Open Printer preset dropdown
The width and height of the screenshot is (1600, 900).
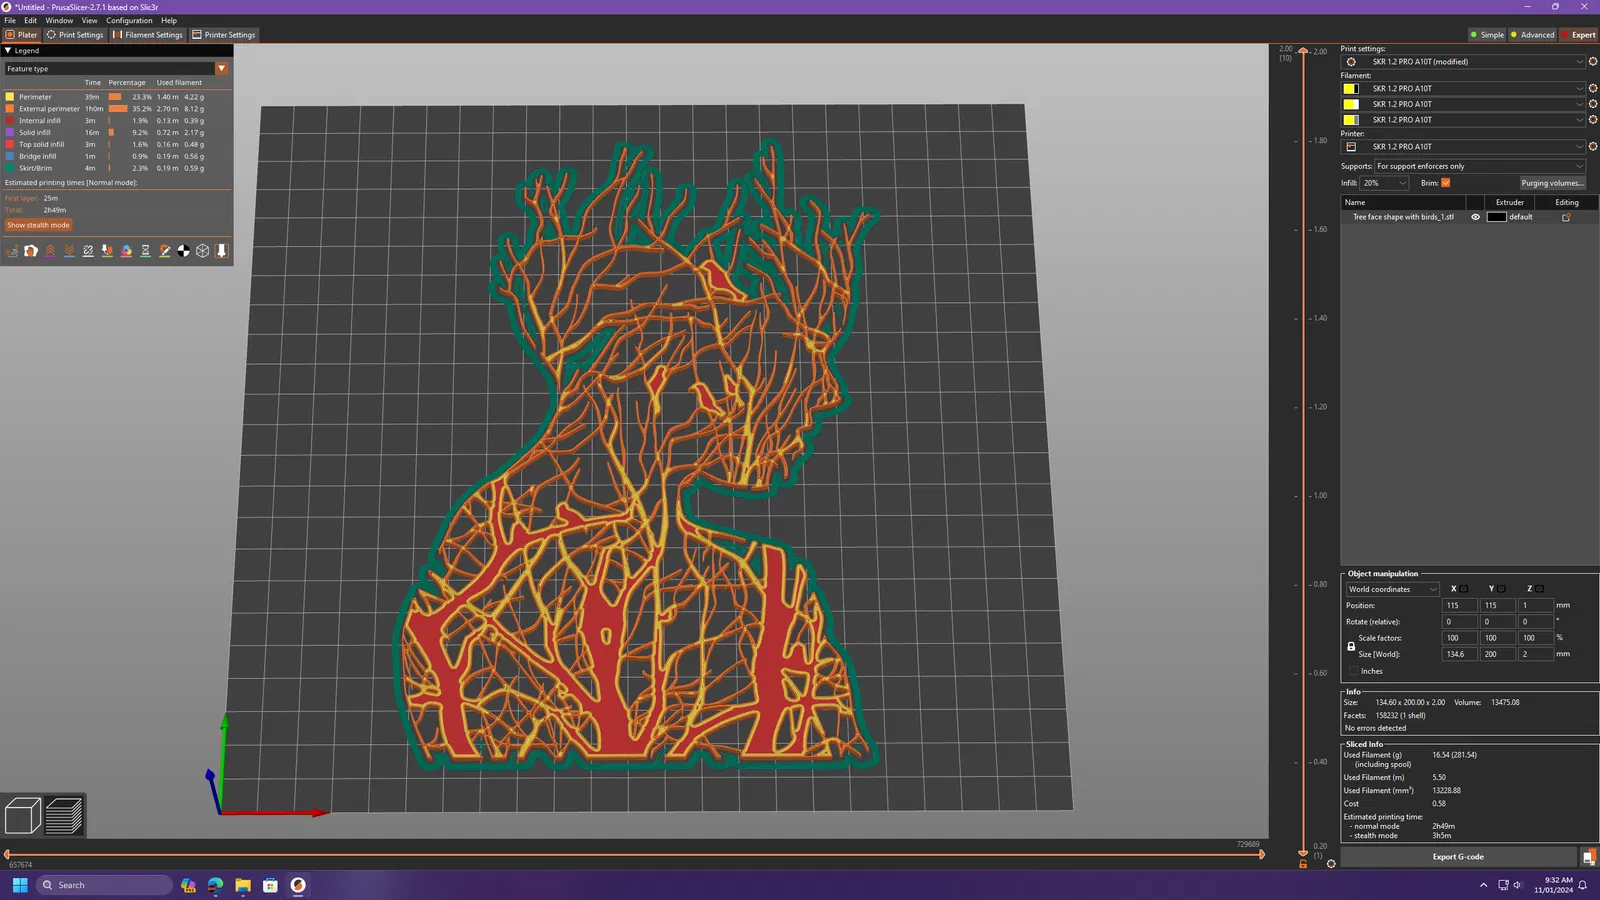1463,147
